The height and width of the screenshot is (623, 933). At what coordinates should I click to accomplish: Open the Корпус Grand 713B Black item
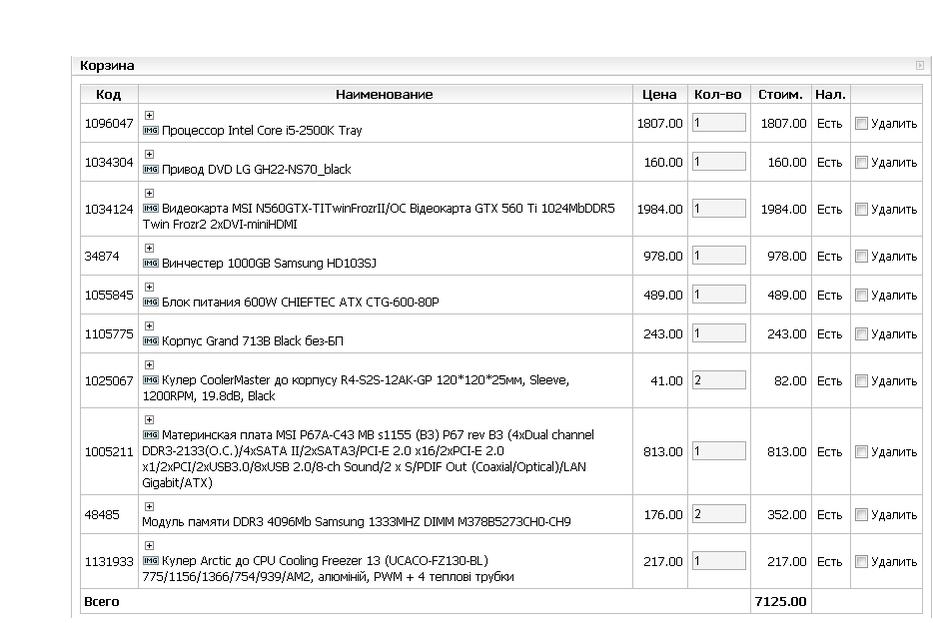click(252, 341)
